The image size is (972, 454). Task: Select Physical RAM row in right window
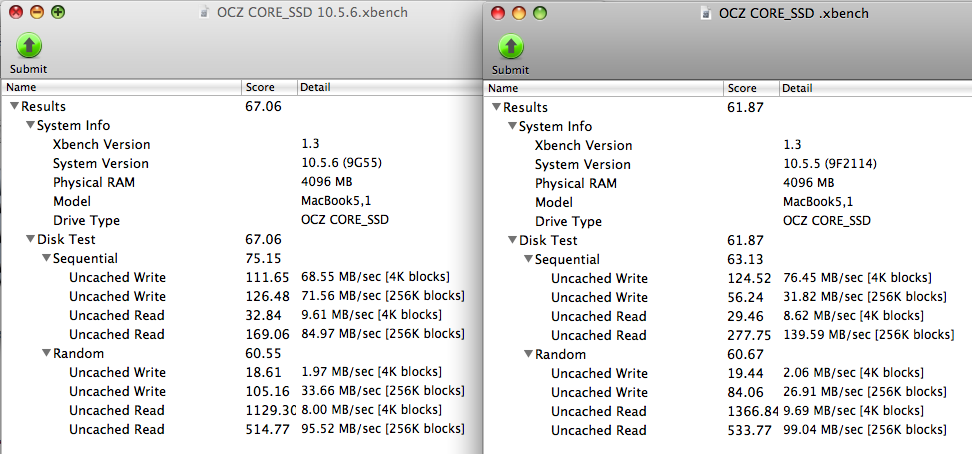728,184
